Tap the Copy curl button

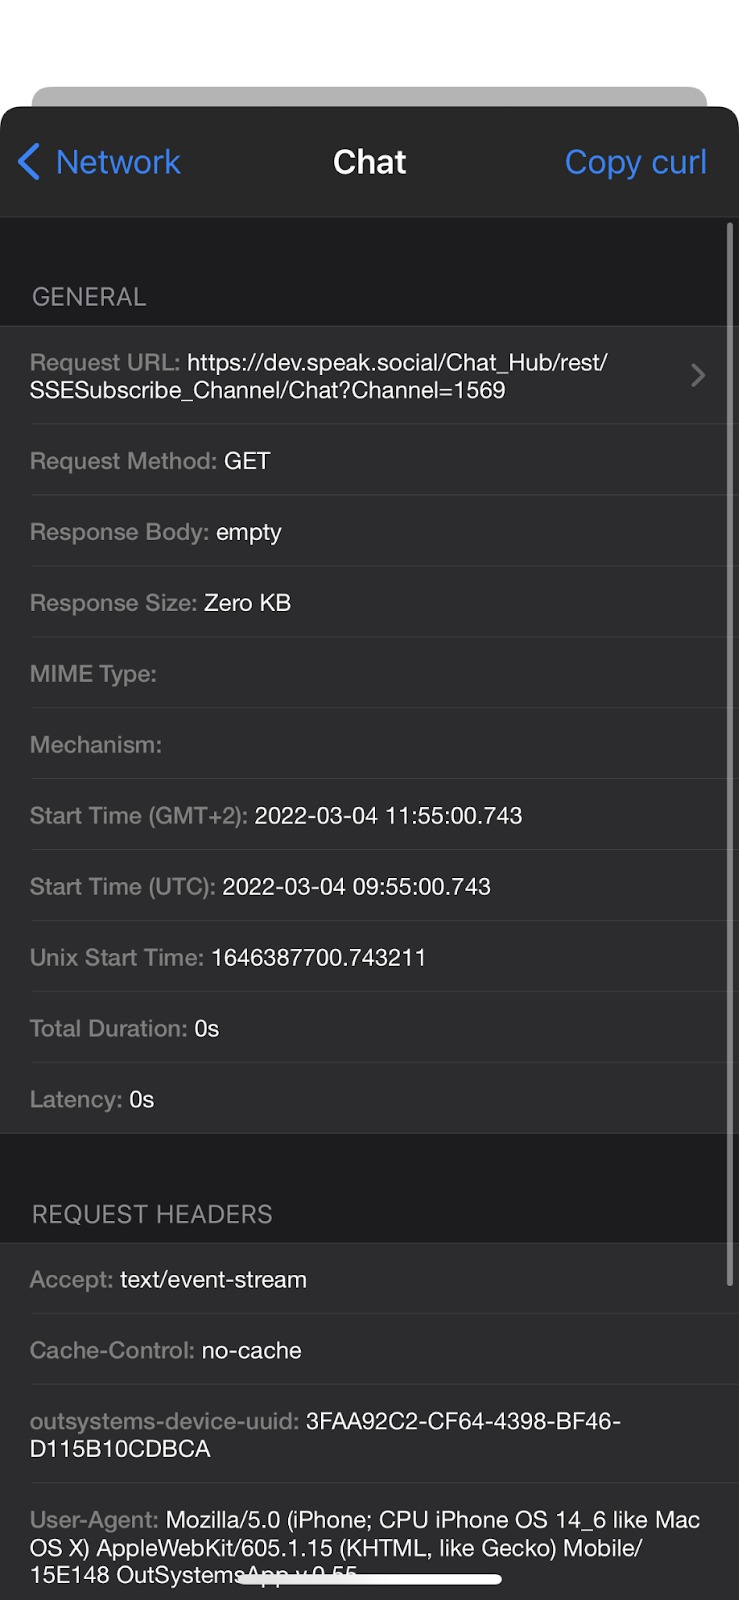[635, 162]
